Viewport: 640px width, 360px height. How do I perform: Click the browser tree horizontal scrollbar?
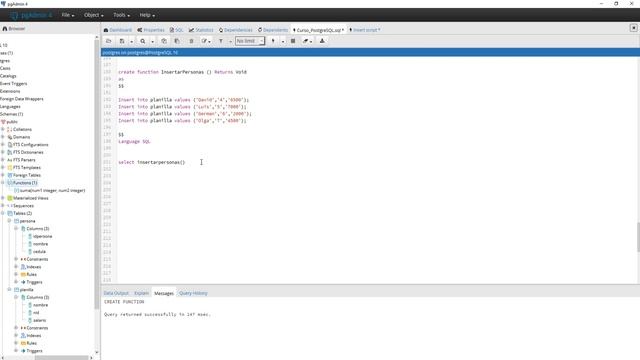click(x=61, y=358)
